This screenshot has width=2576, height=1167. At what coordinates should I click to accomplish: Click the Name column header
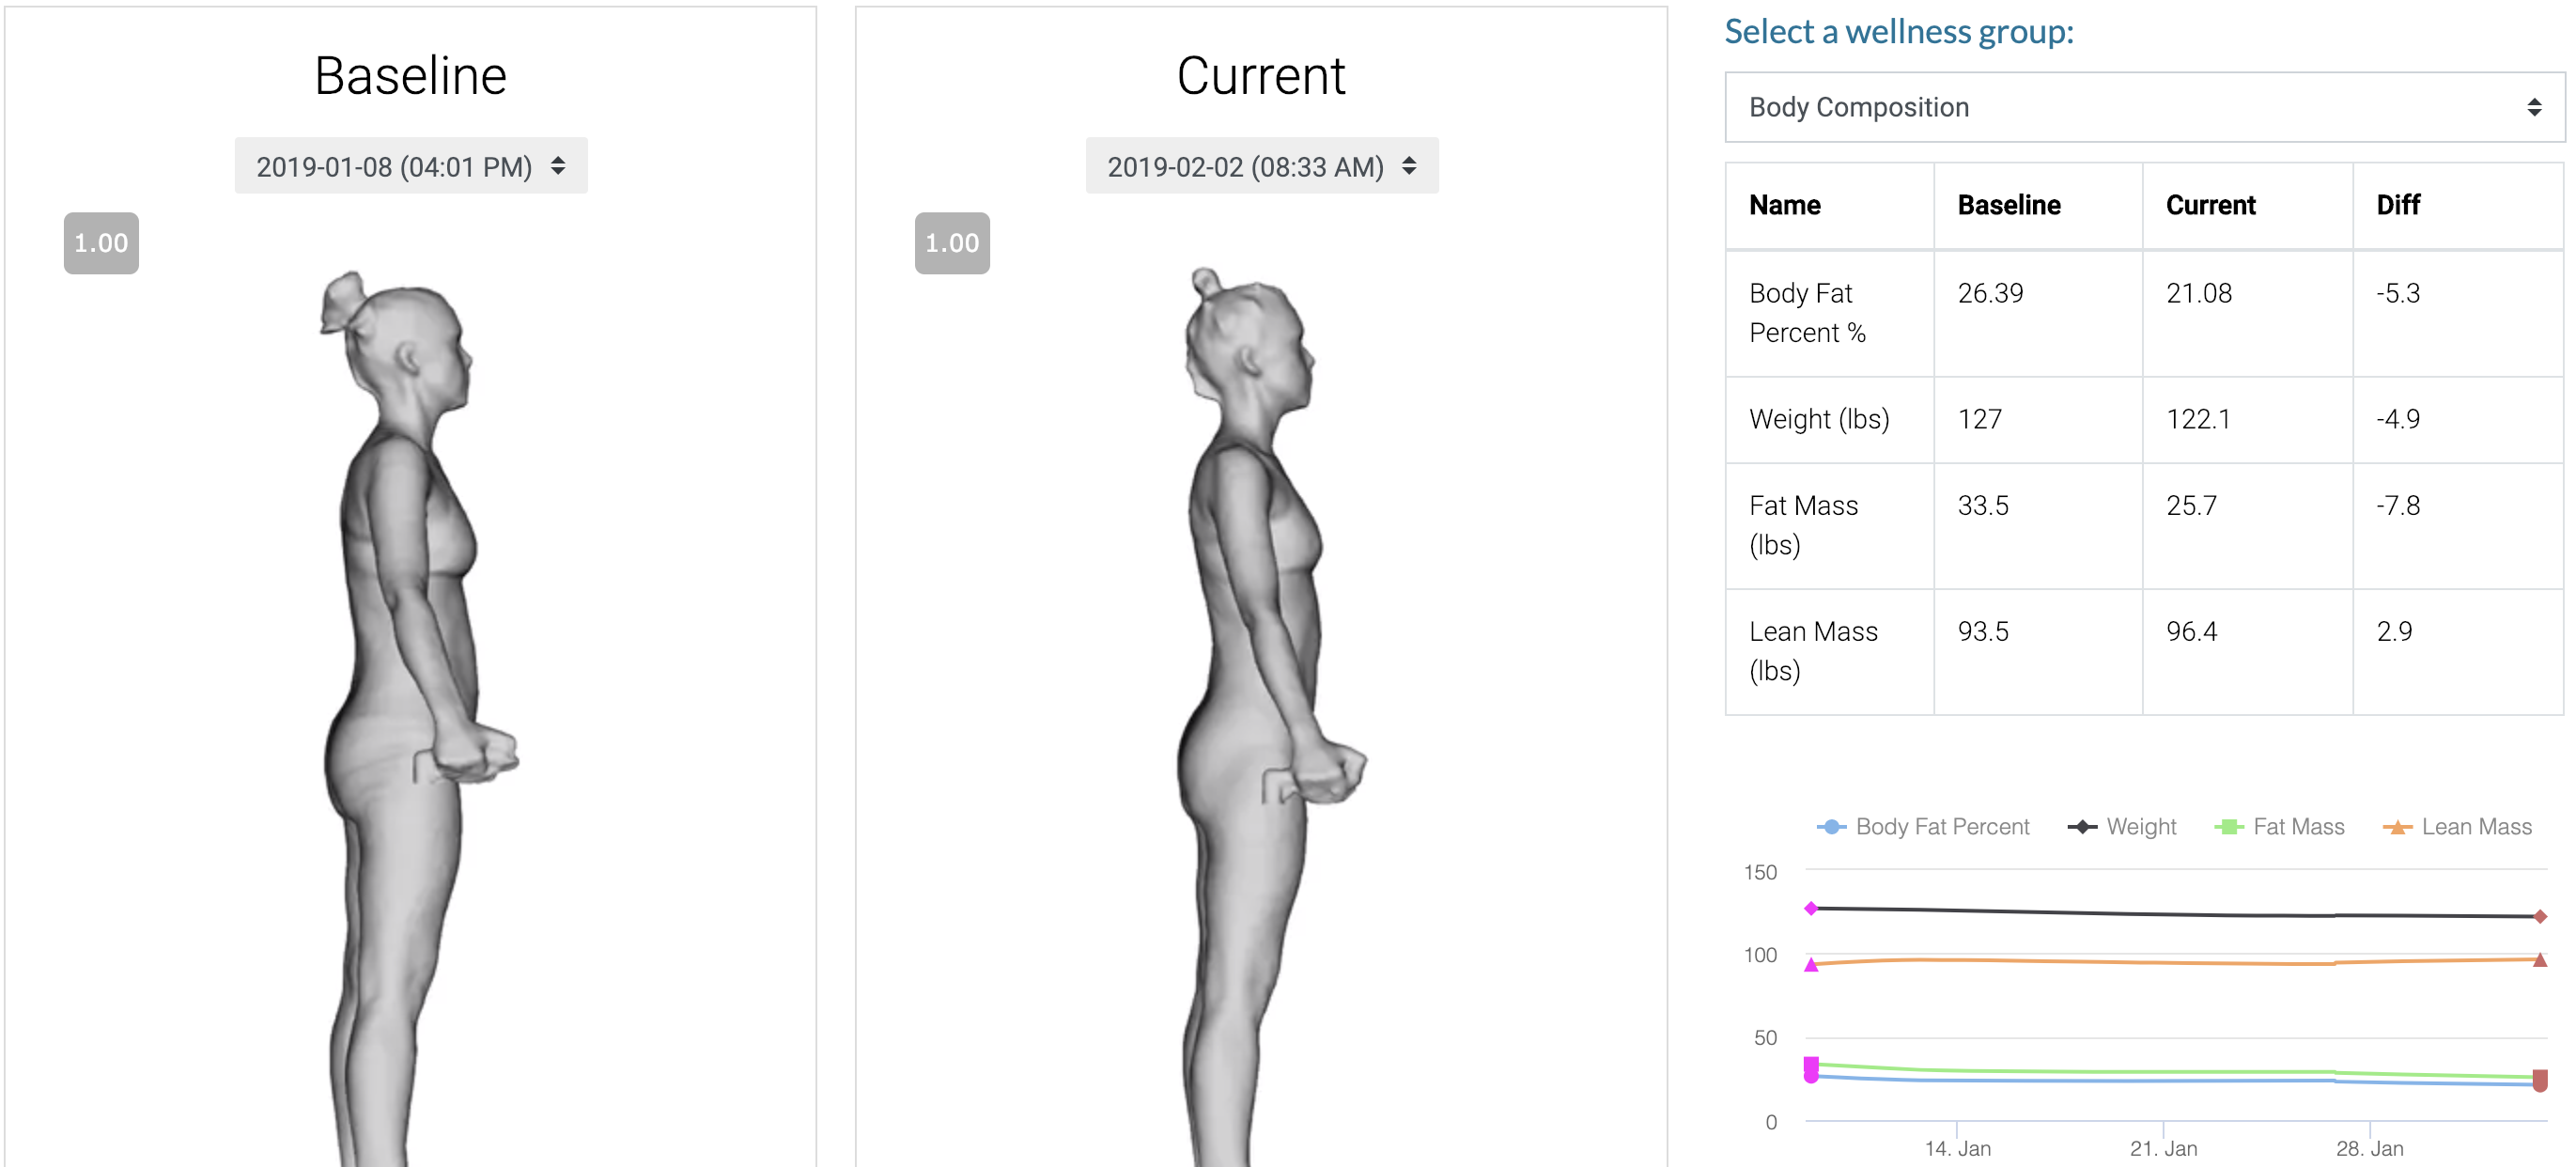(1784, 205)
